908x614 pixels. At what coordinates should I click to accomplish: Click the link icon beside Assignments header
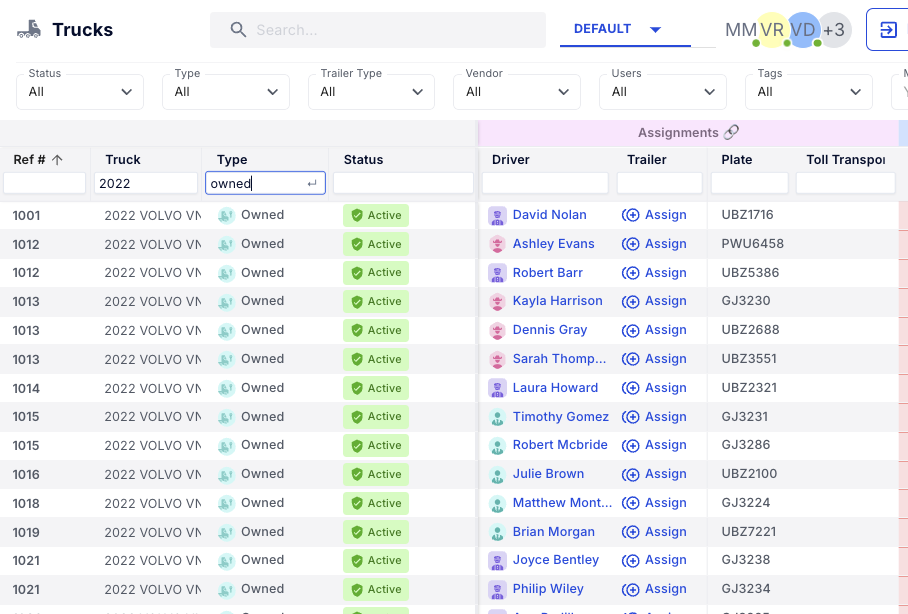731,132
